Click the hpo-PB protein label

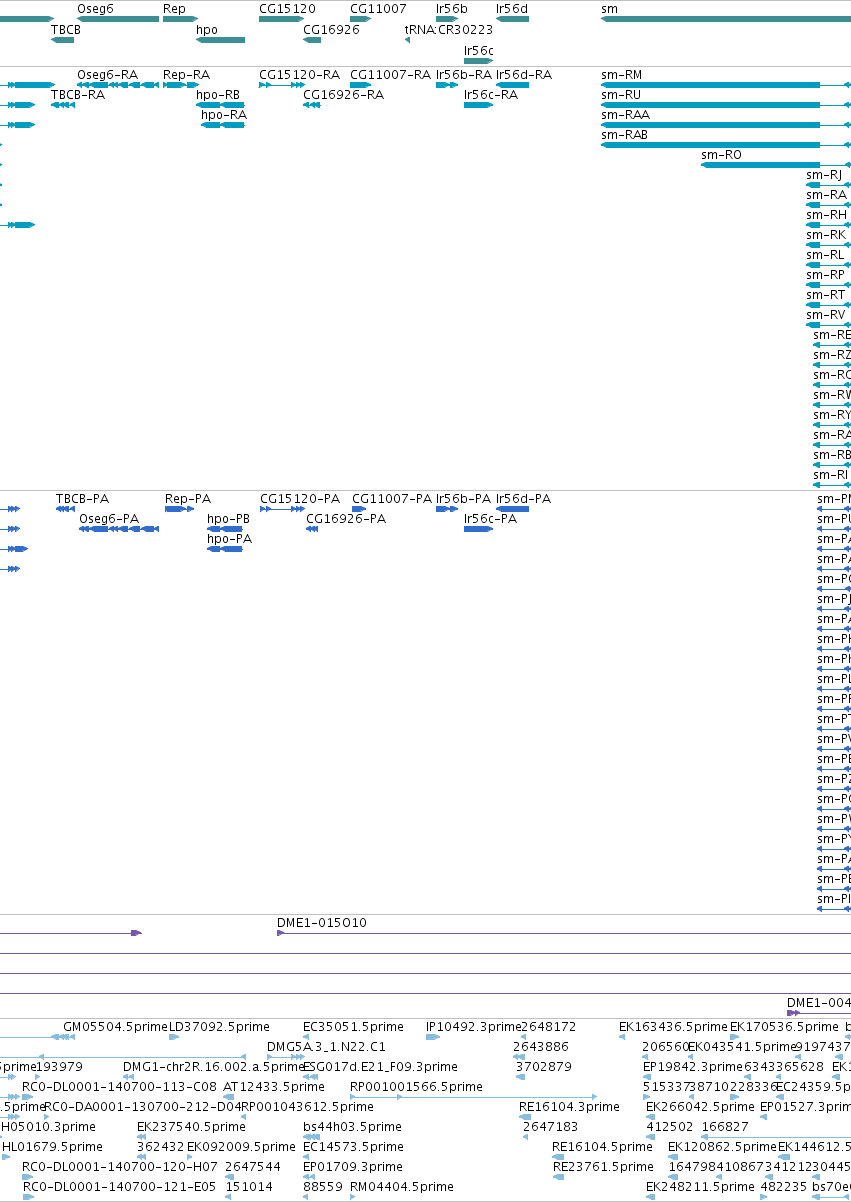(x=228, y=518)
